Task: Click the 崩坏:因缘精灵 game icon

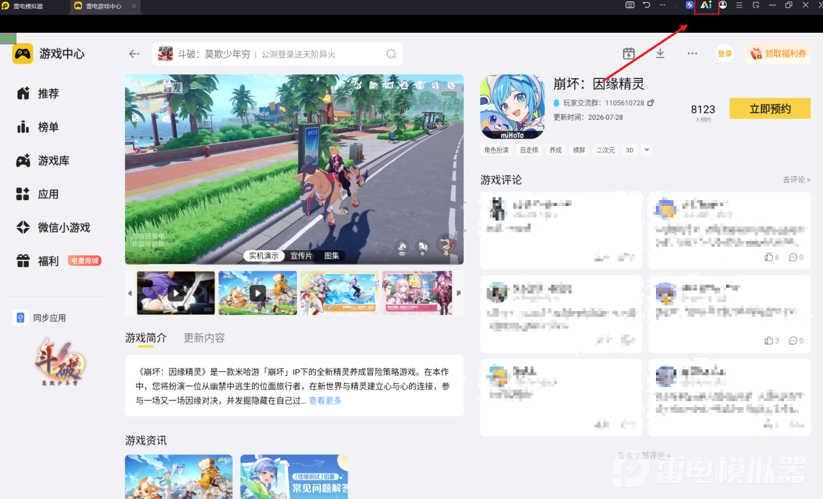Action: [512, 107]
